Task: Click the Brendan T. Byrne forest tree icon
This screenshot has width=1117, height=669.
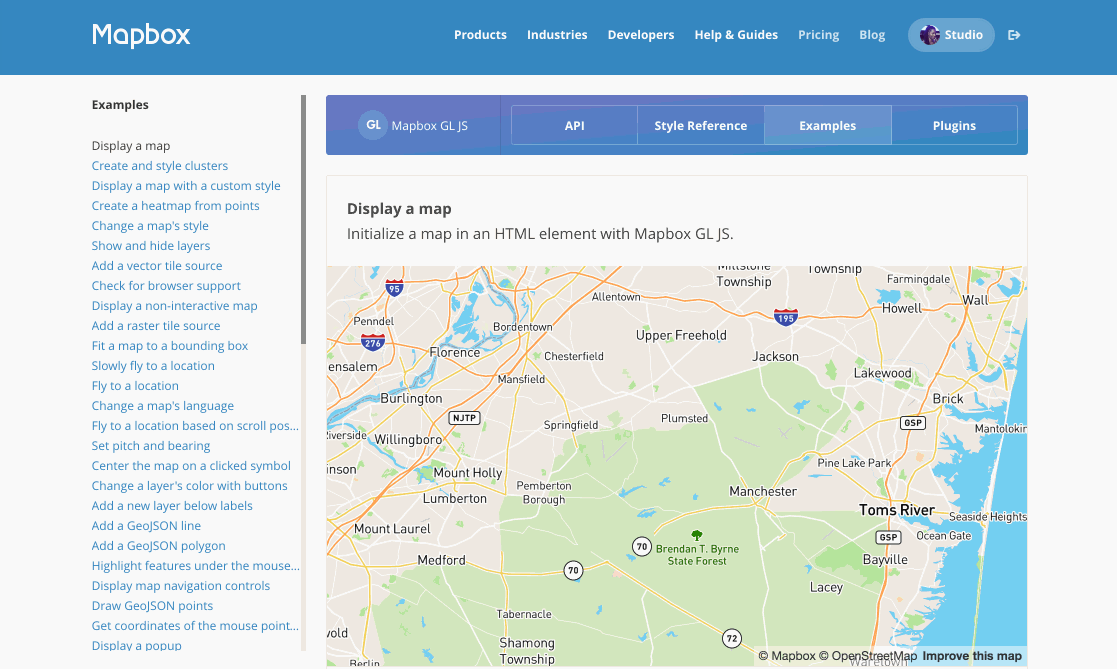Action: [697, 534]
